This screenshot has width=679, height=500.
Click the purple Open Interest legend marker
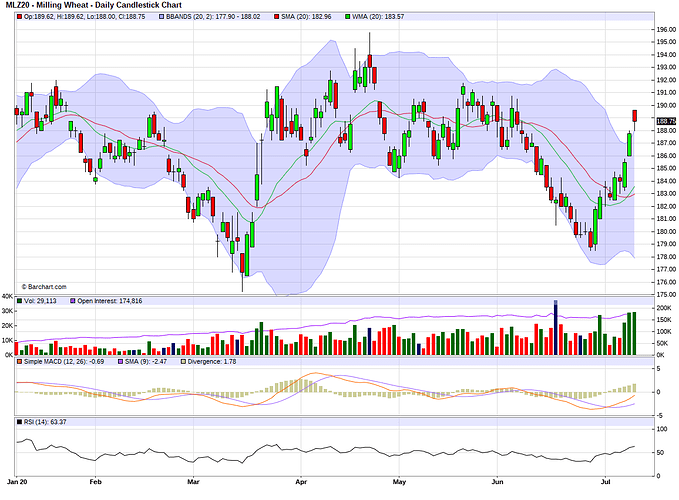[72, 300]
